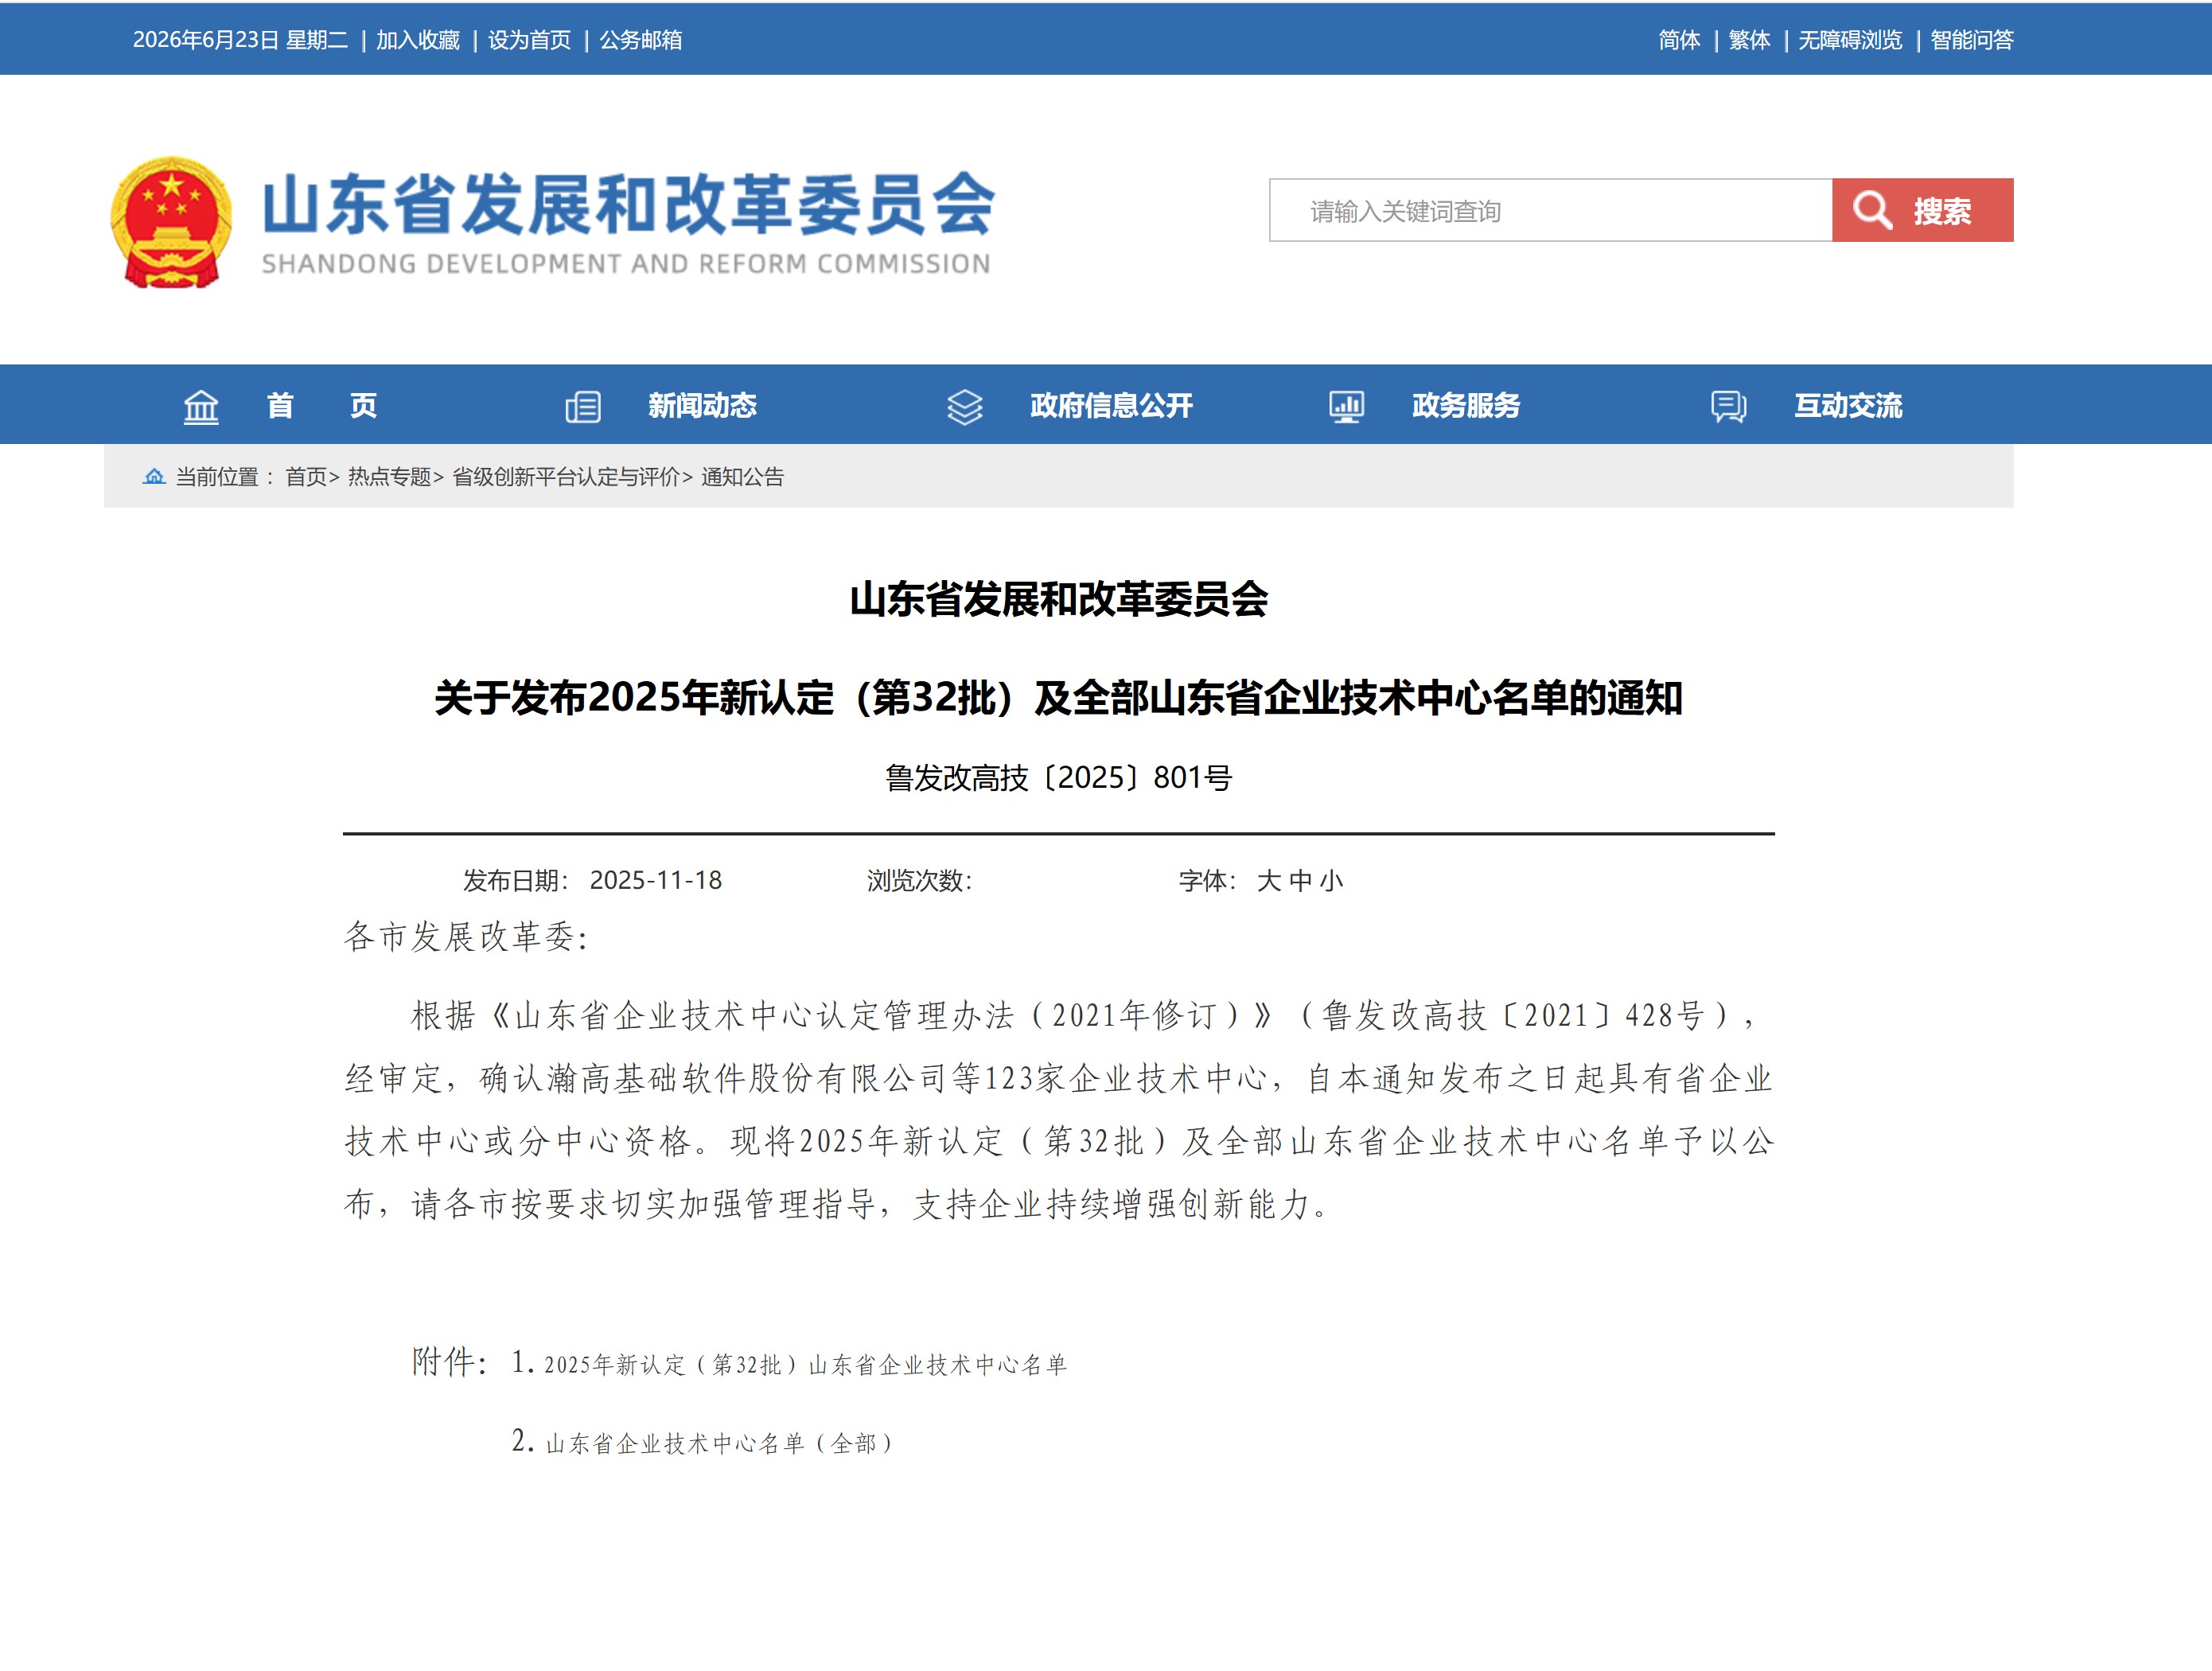Open 无障碍浏览 accessibility mode
The height and width of the screenshot is (1671, 2212).
coord(1850,40)
